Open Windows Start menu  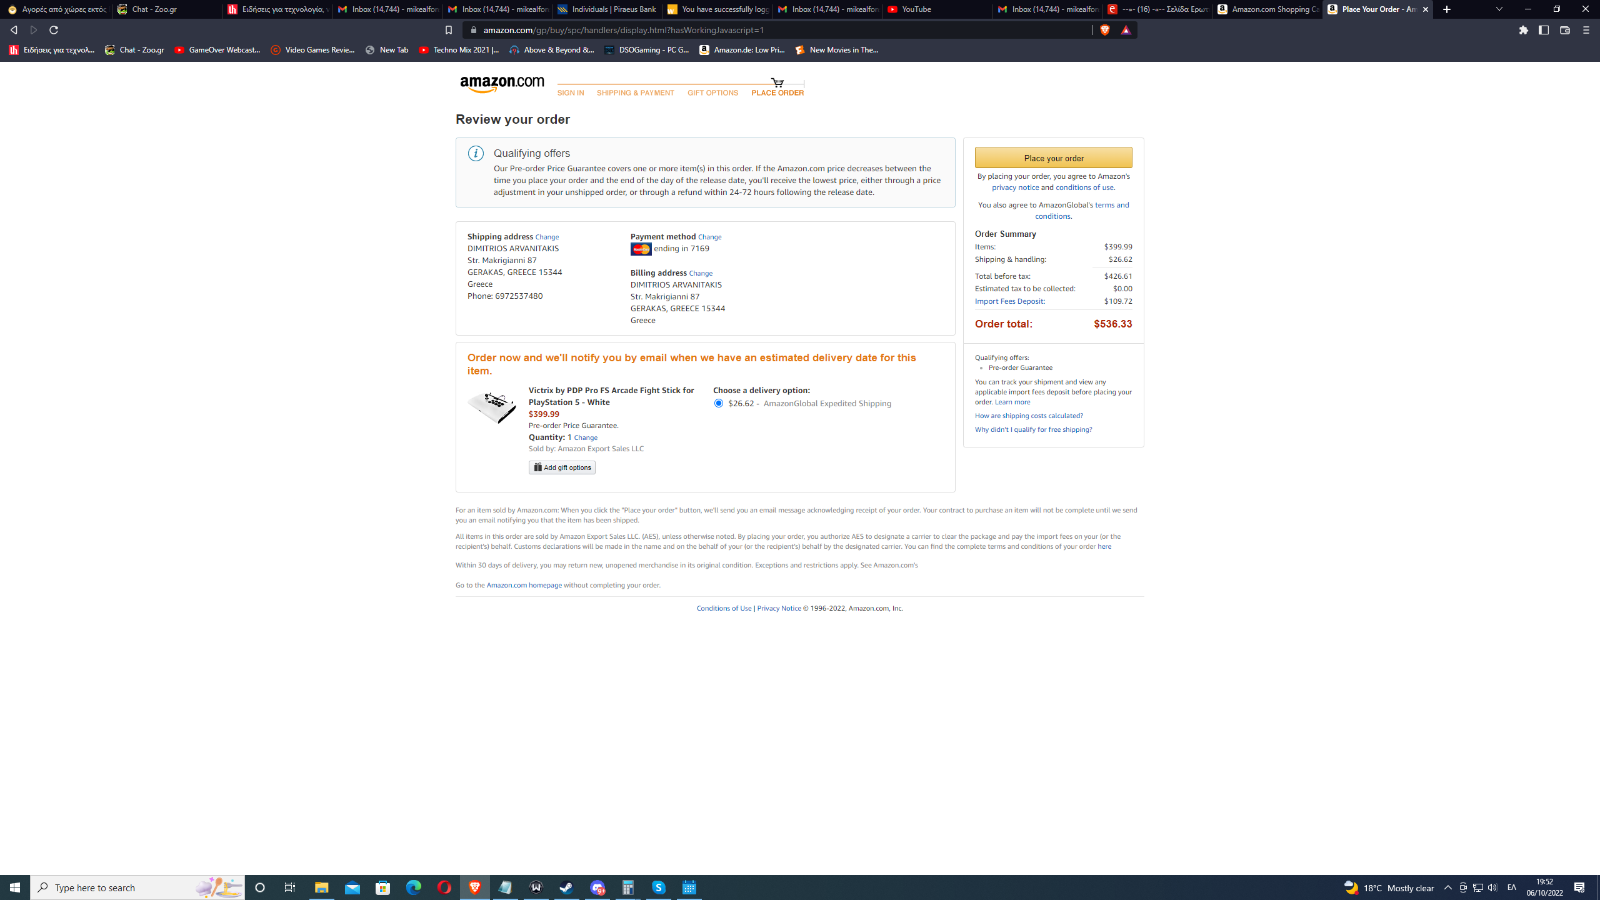(x=15, y=887)
